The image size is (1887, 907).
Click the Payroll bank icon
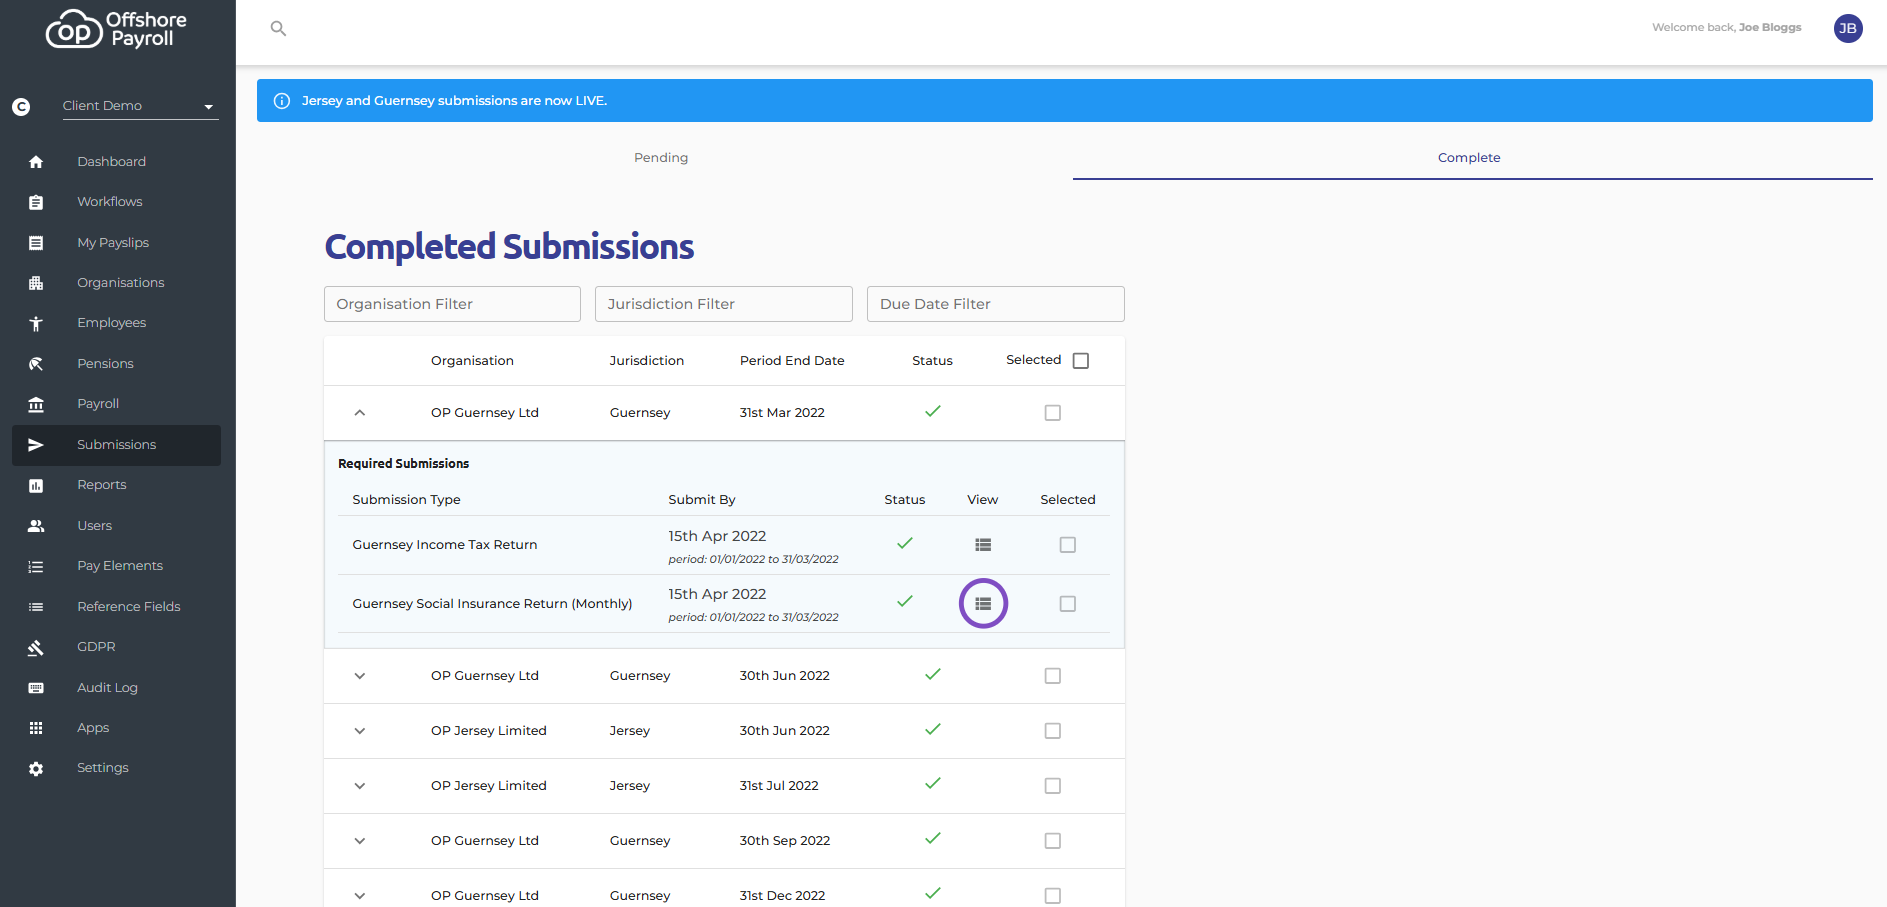[36, 404]
